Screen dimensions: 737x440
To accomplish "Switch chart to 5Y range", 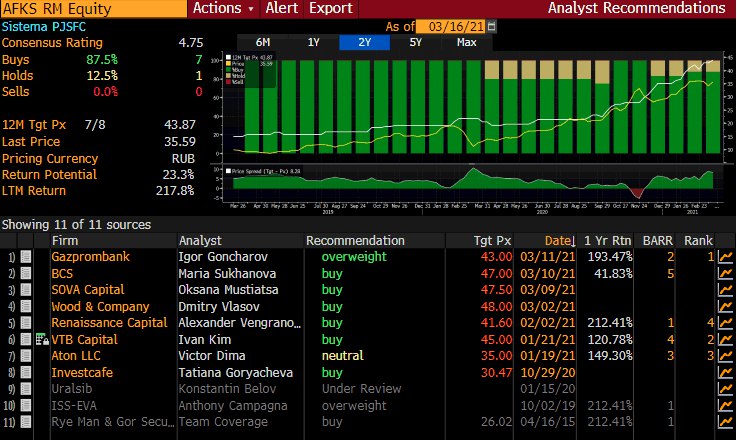I will (x=416, y=42).
